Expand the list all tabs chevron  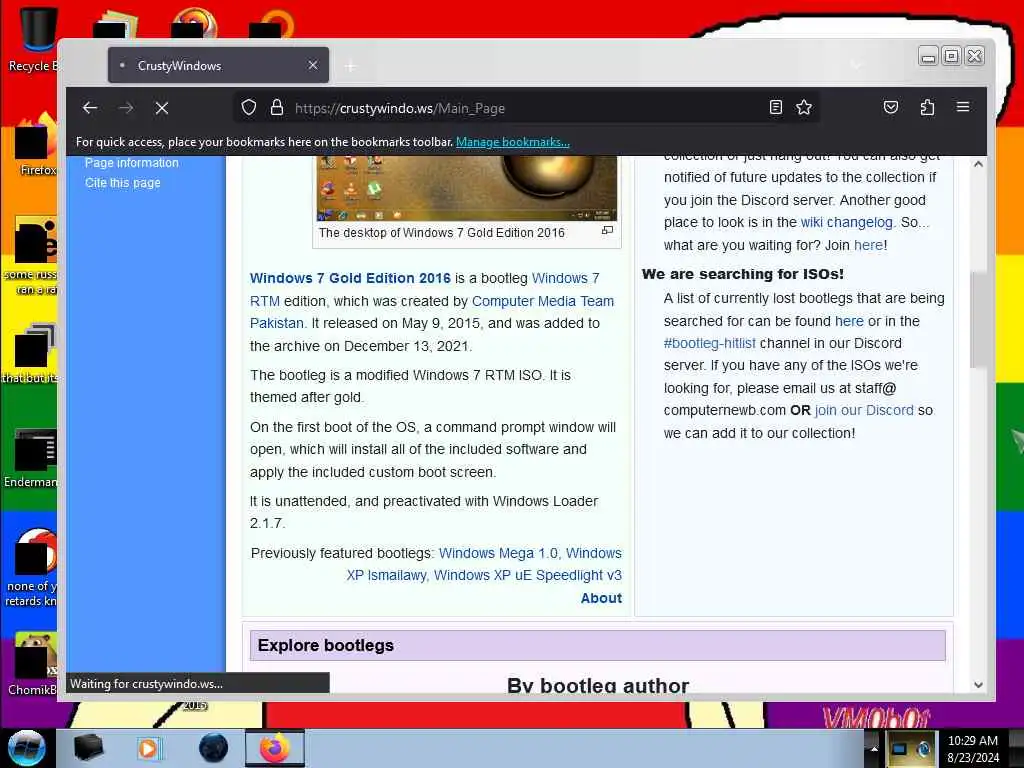(x=856, y=65)
